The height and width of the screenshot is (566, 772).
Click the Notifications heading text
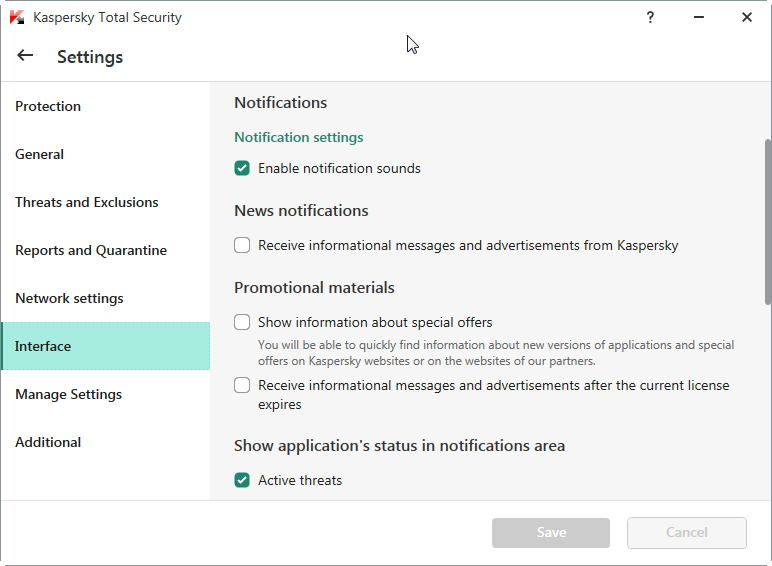(x=281, y=102)
